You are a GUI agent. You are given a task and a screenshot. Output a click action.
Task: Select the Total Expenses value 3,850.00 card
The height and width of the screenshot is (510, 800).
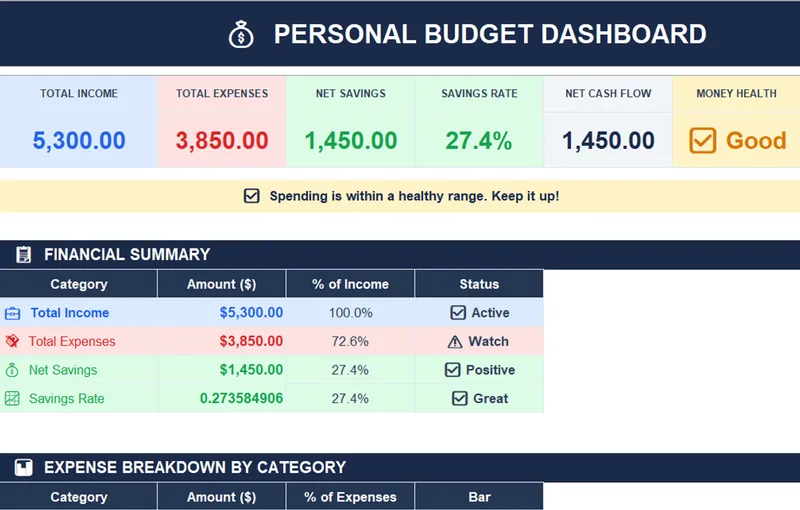pos(222,141)
